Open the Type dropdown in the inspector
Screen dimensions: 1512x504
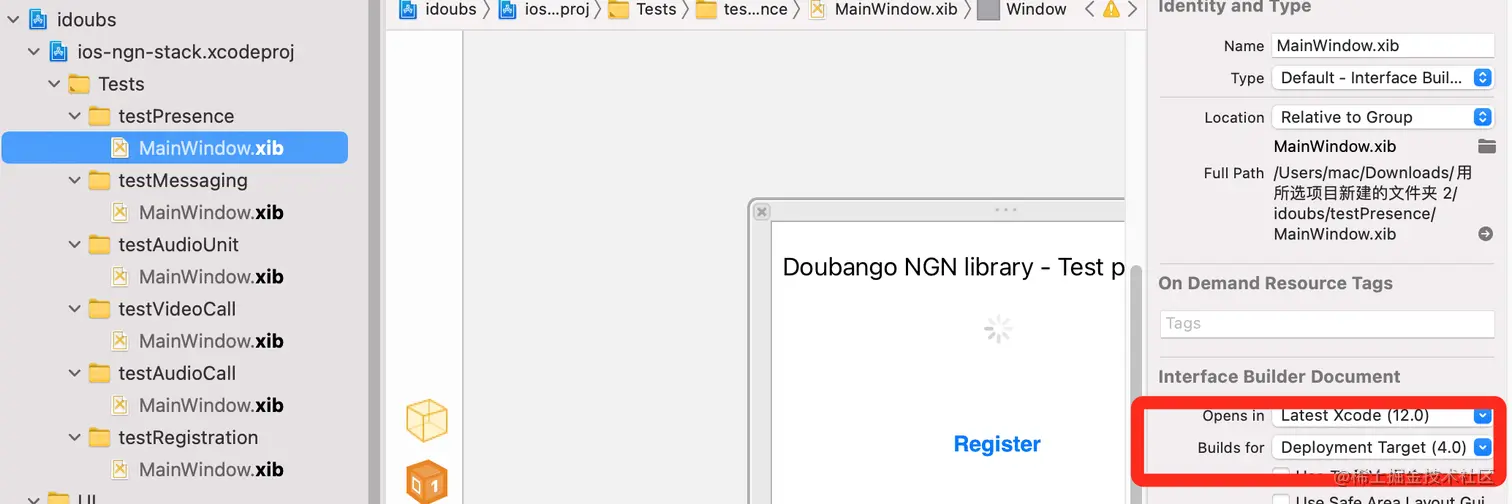click(1382, 77)
